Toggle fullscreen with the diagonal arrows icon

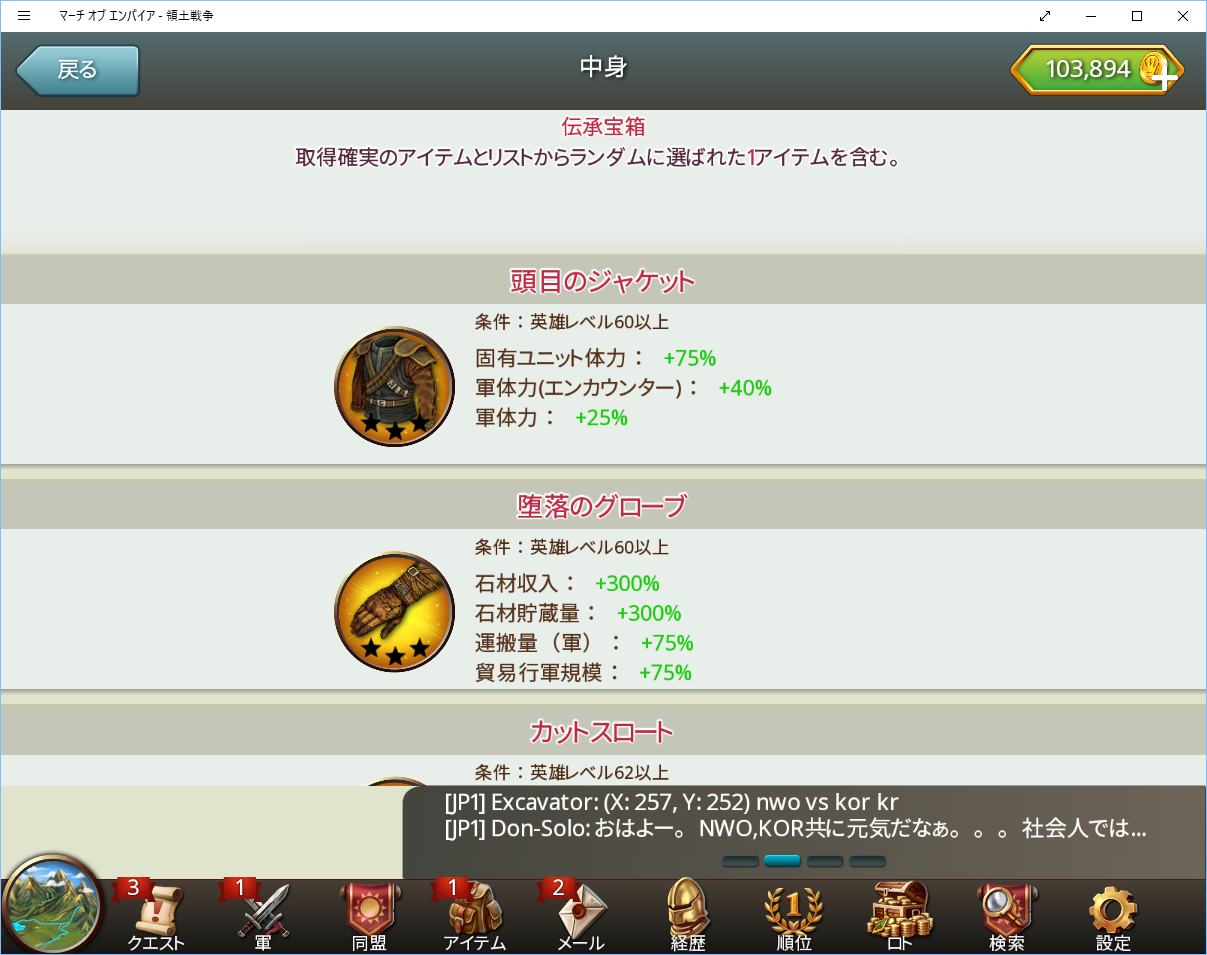point(1045,16)
